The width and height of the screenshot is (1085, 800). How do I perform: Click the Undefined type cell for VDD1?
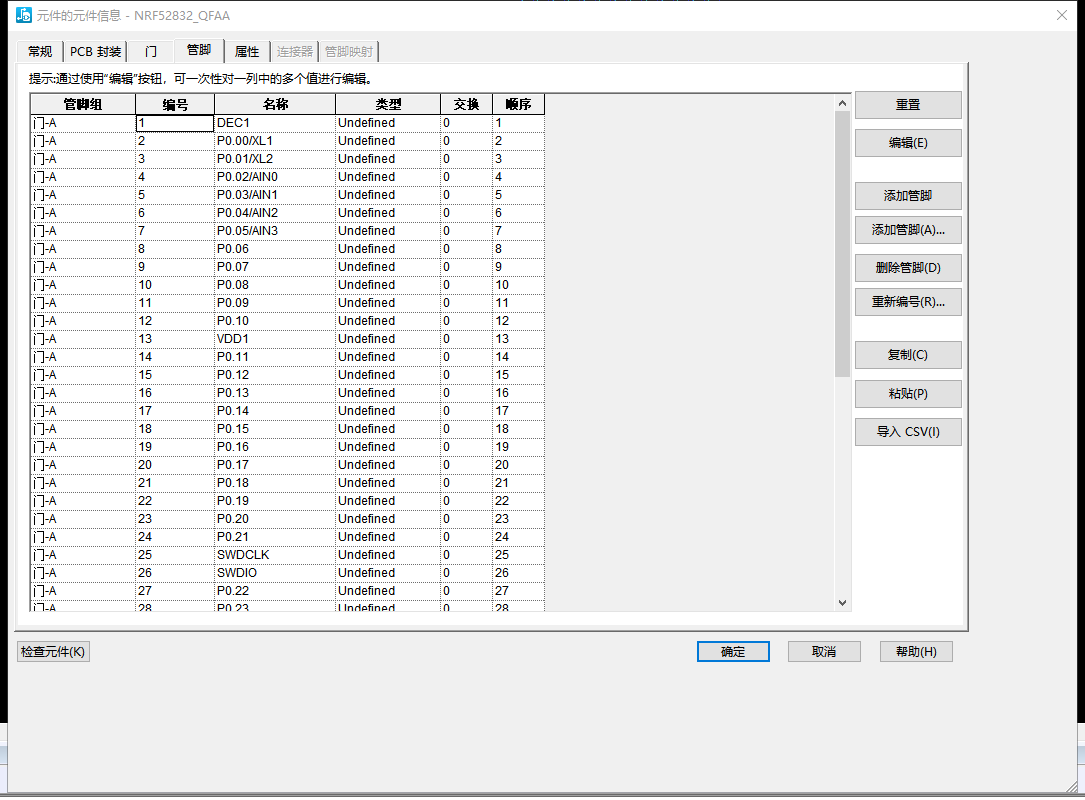pos(388,339)
